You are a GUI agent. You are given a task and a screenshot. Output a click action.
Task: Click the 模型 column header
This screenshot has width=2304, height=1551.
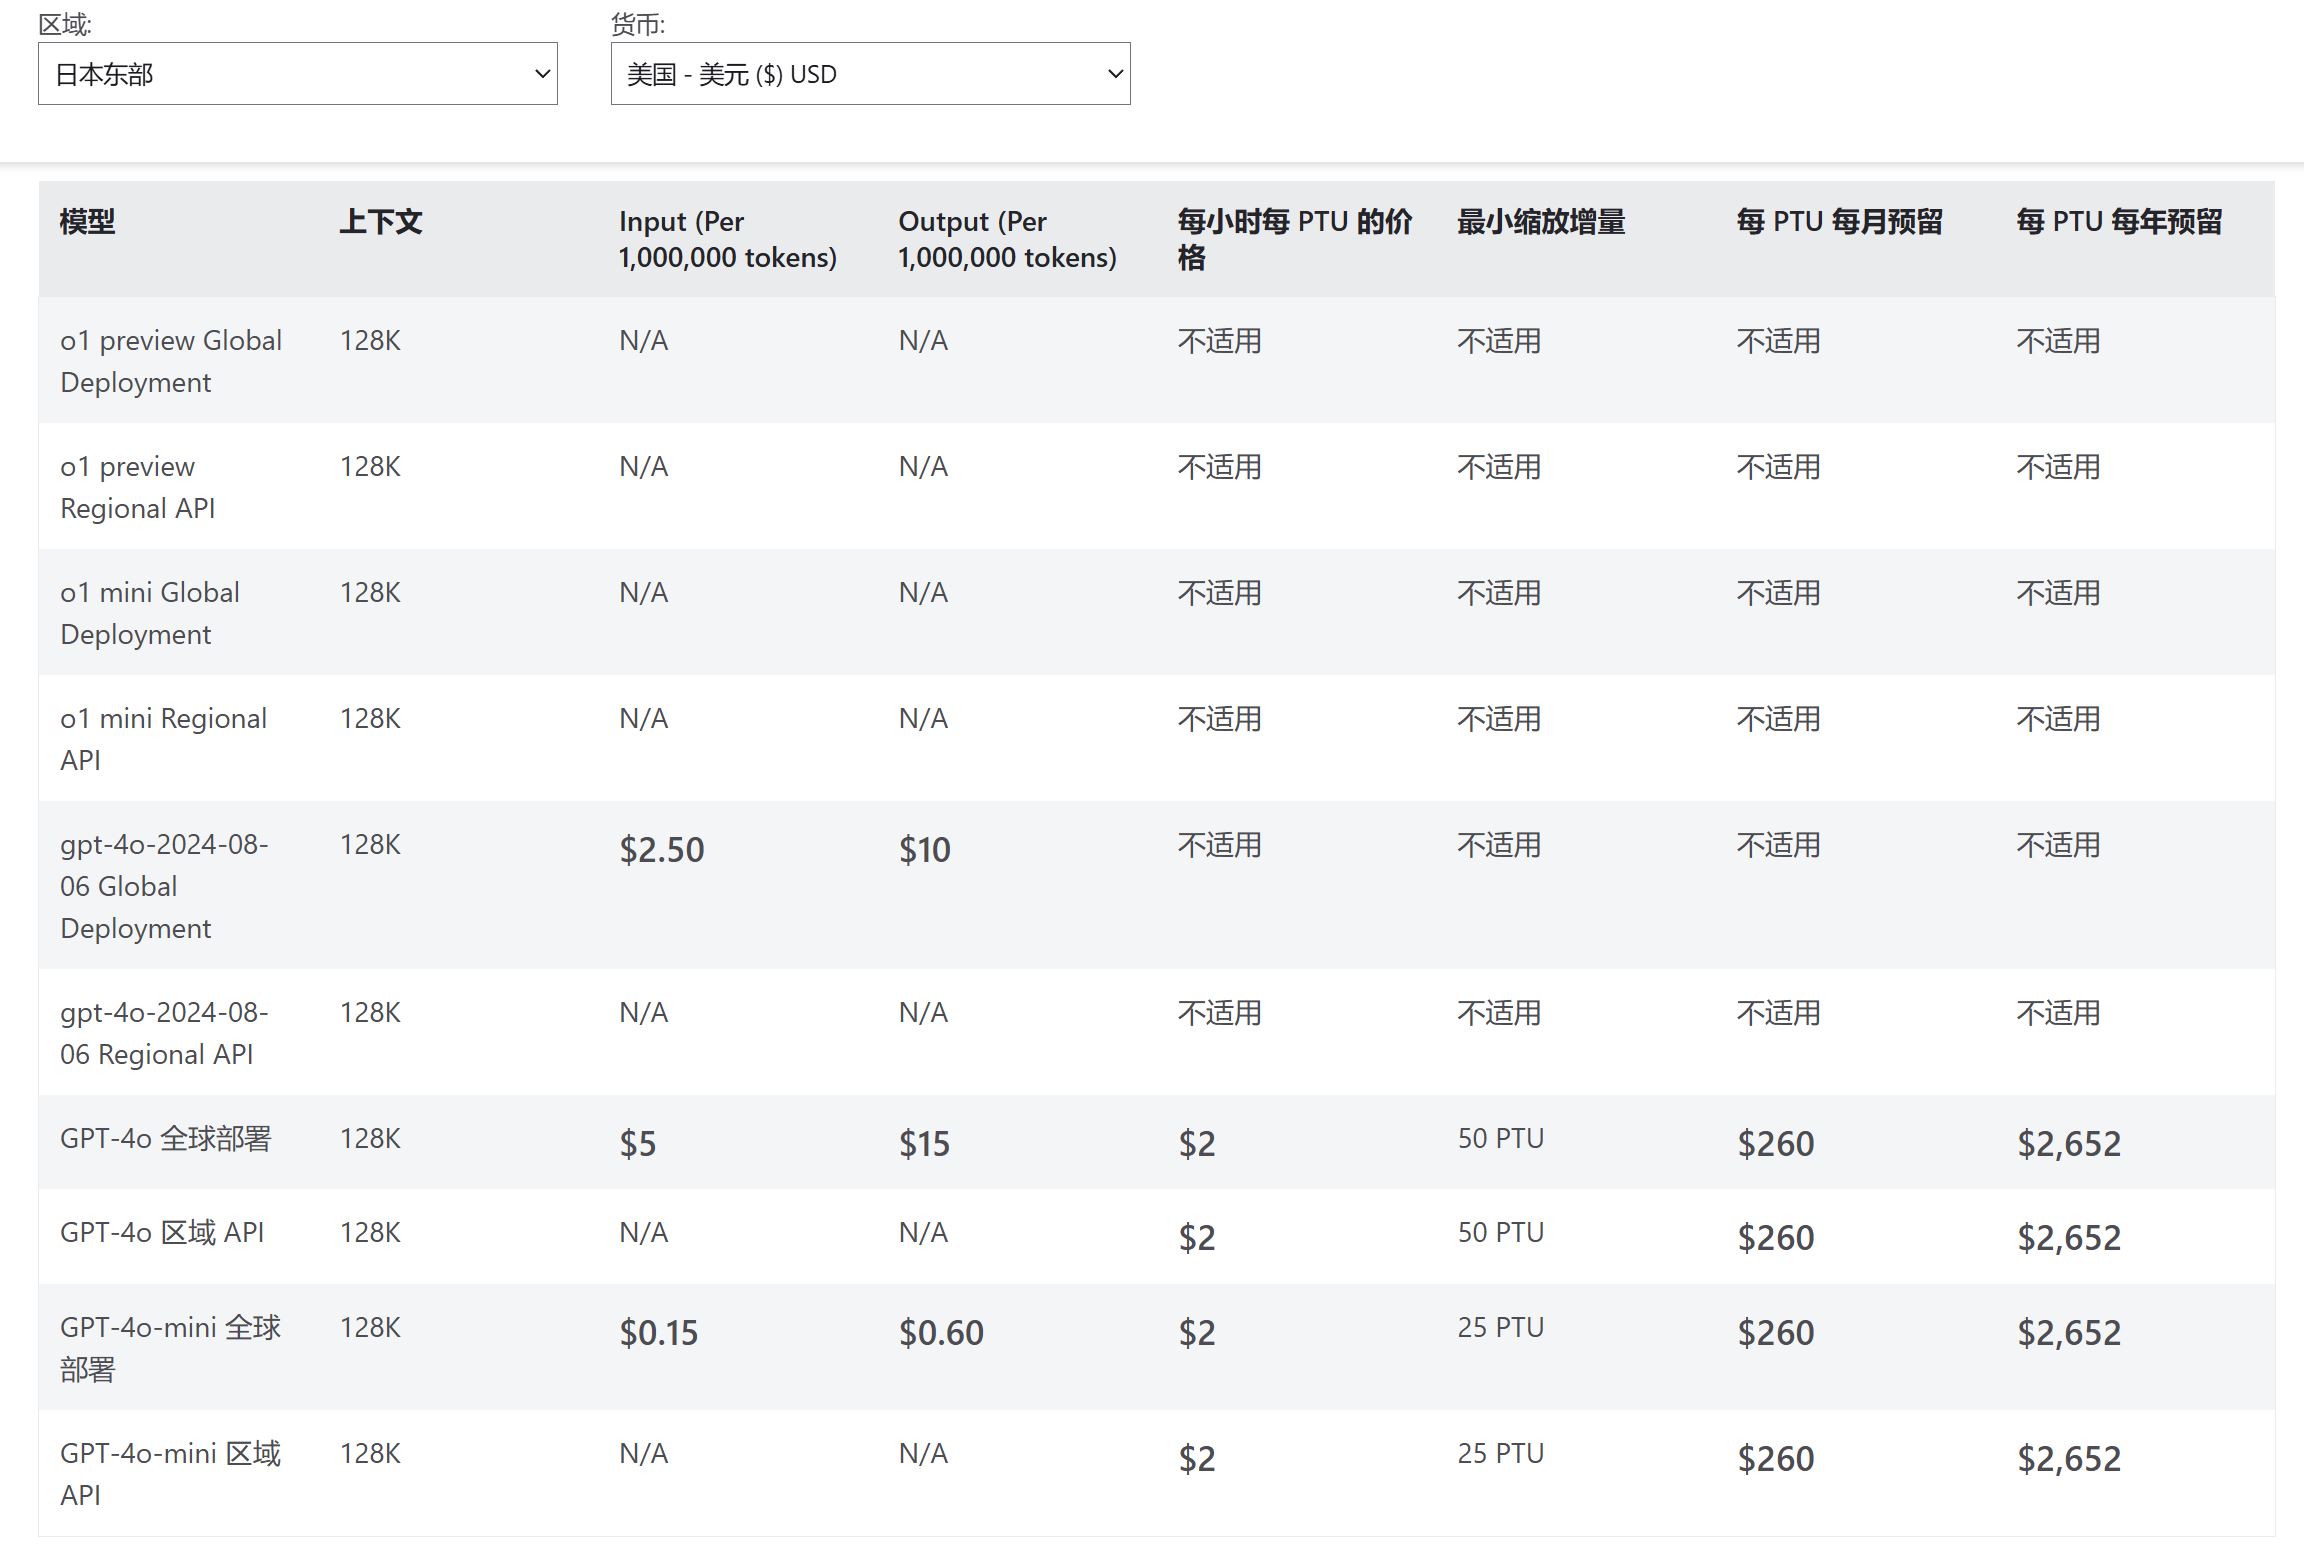coord(88,221)
